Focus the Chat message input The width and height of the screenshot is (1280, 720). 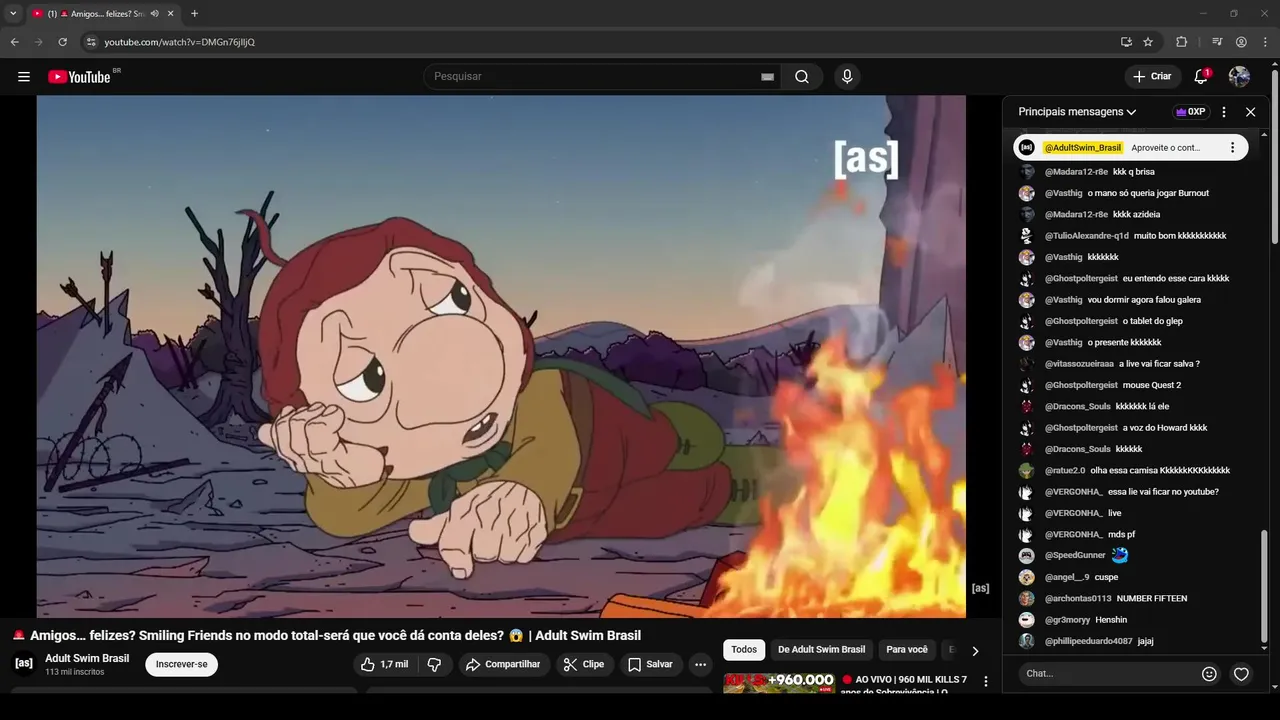(x=1110, y=674)
